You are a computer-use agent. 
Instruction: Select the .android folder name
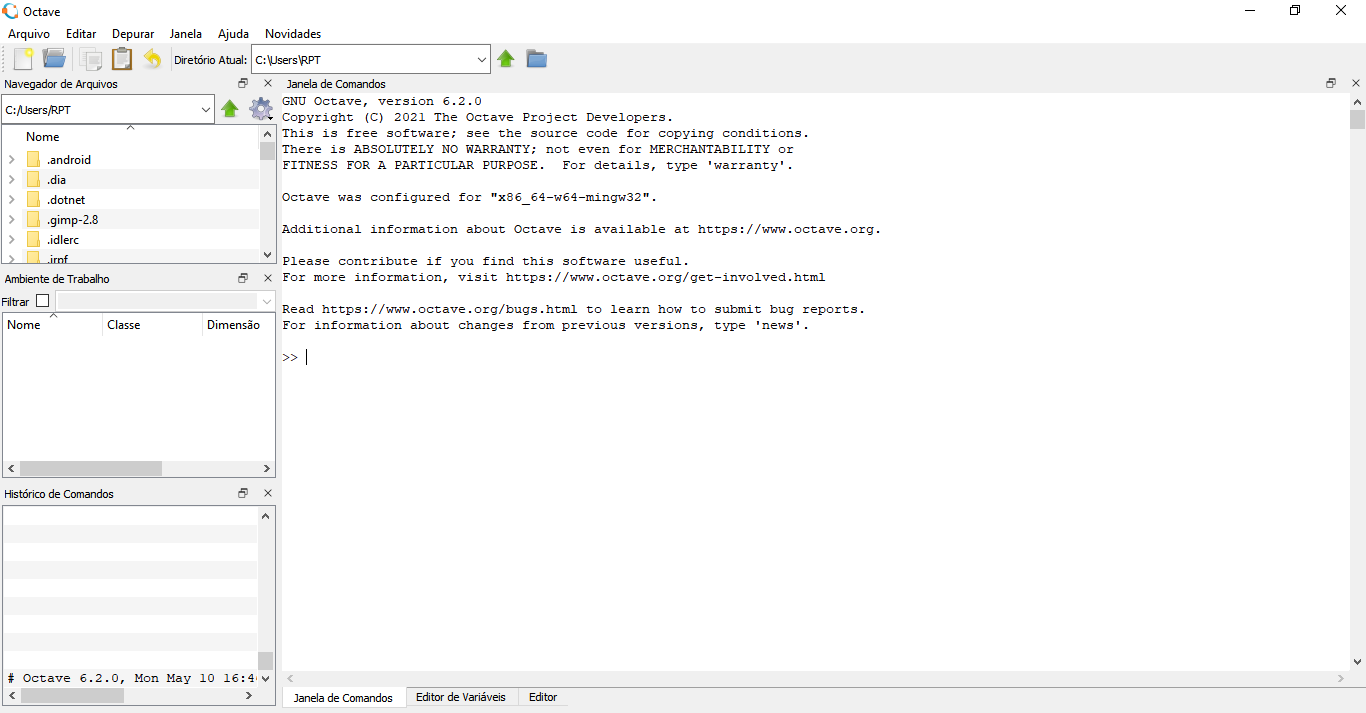tap(69, 160)
